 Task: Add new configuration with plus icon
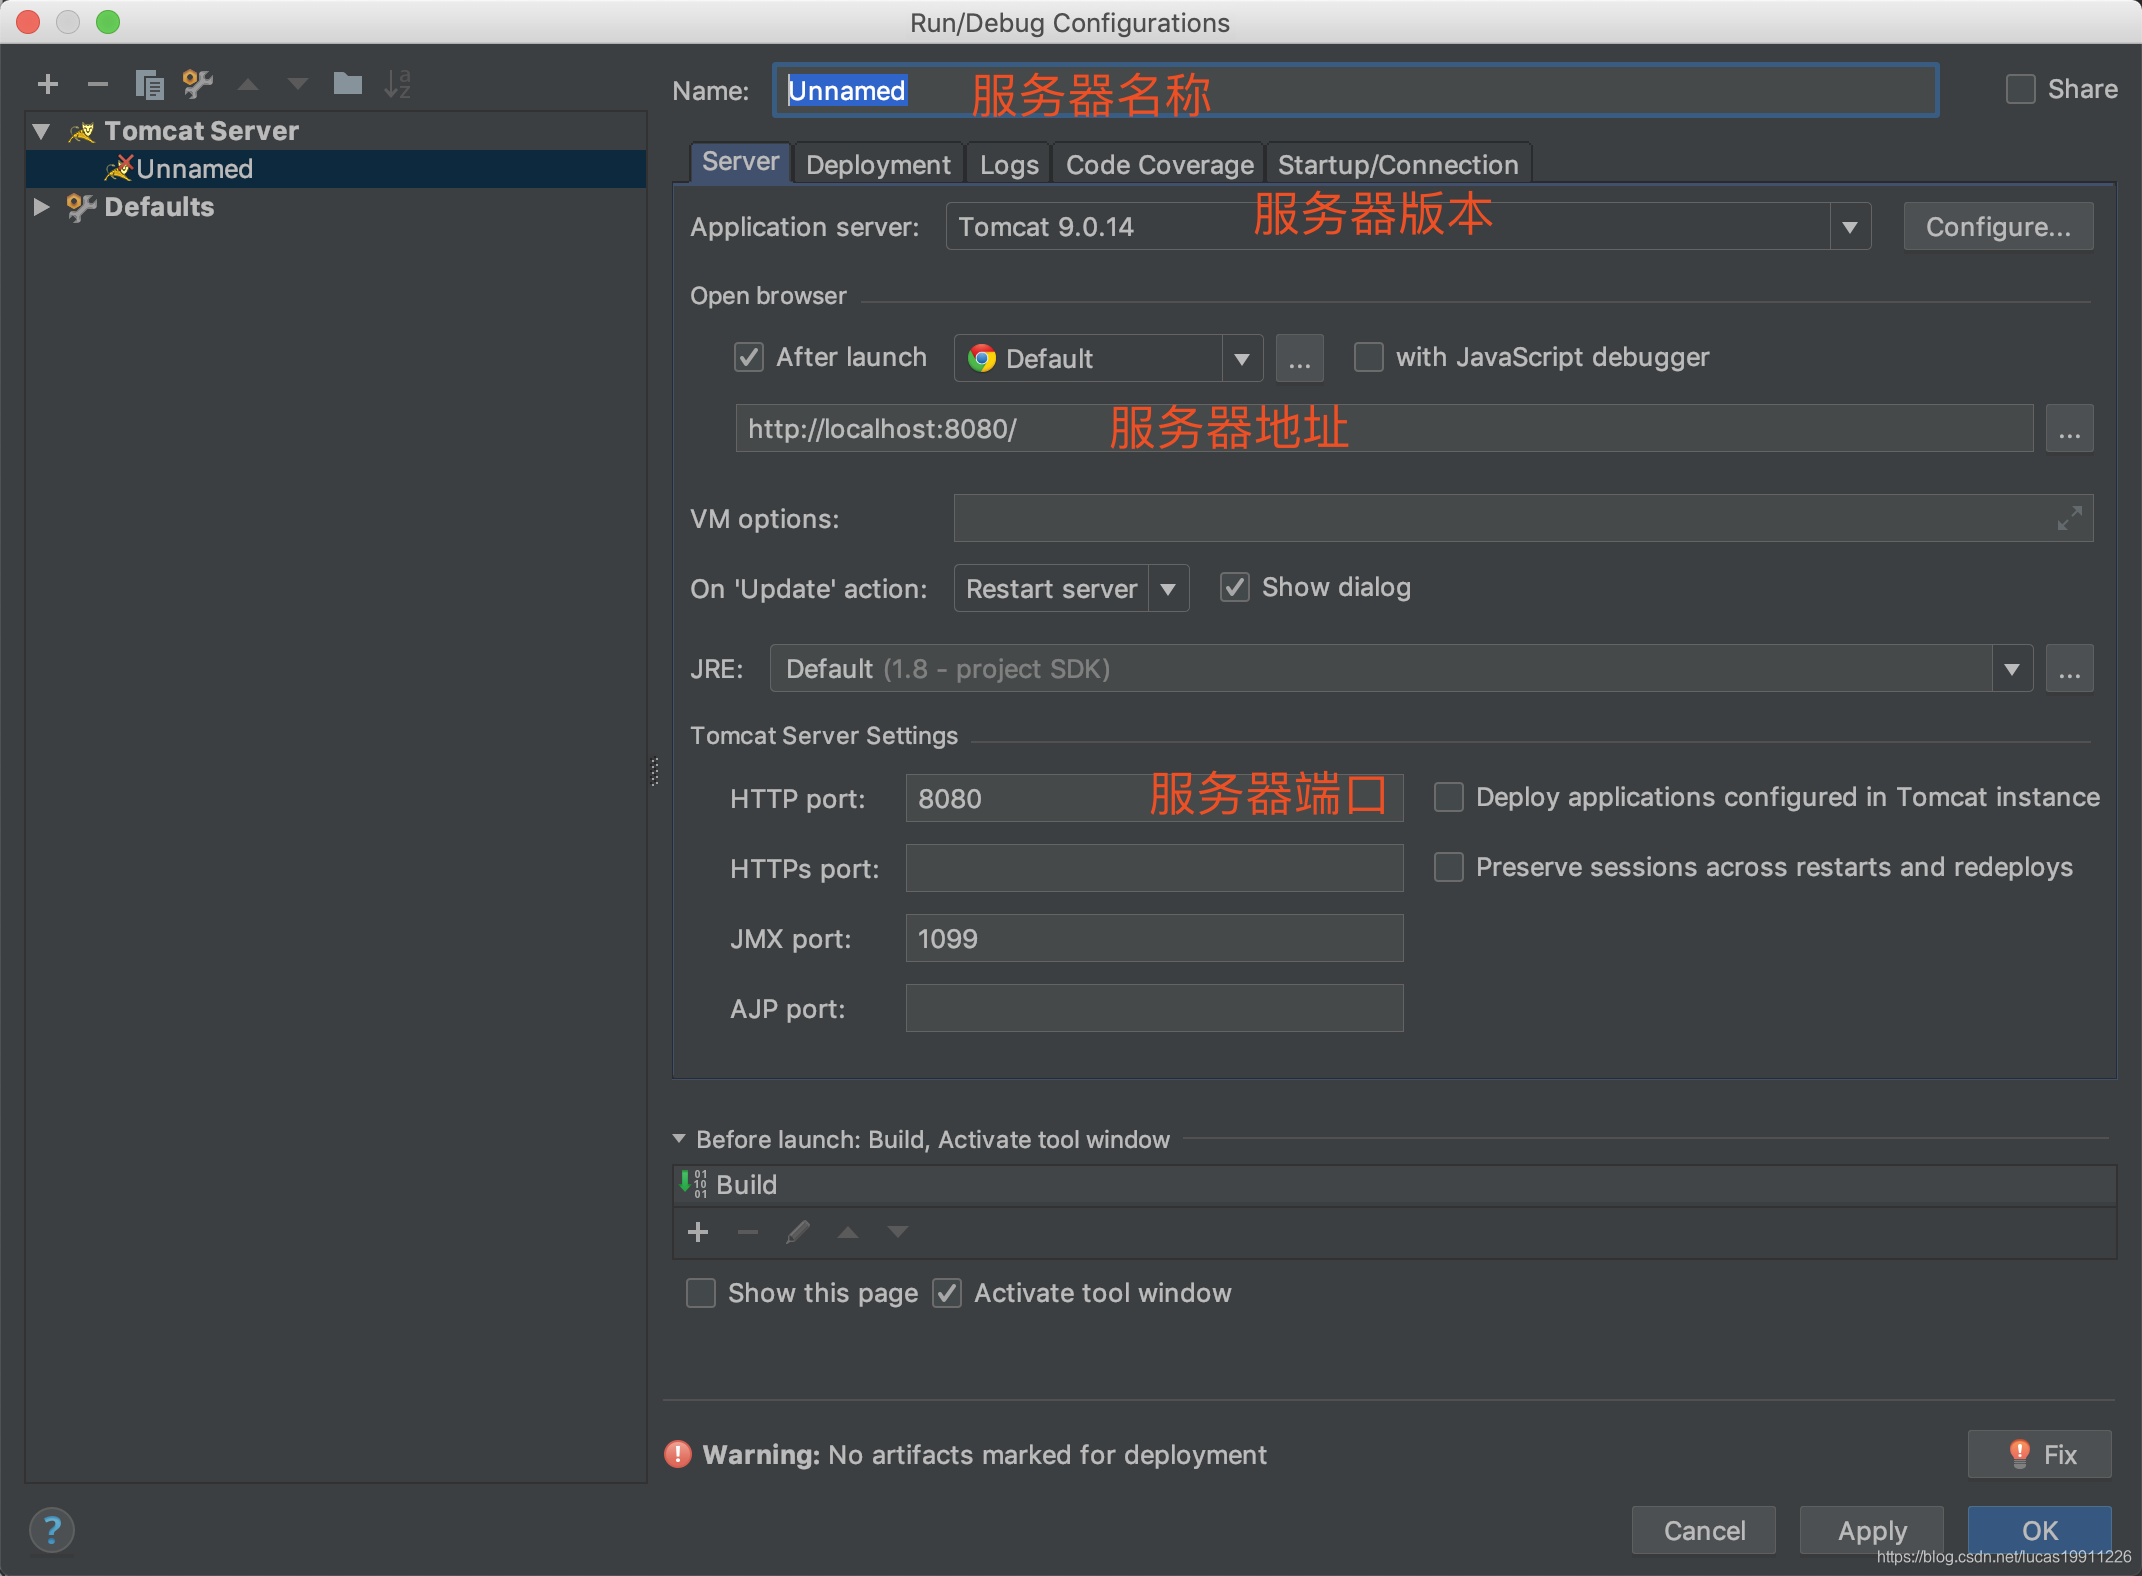47,85
